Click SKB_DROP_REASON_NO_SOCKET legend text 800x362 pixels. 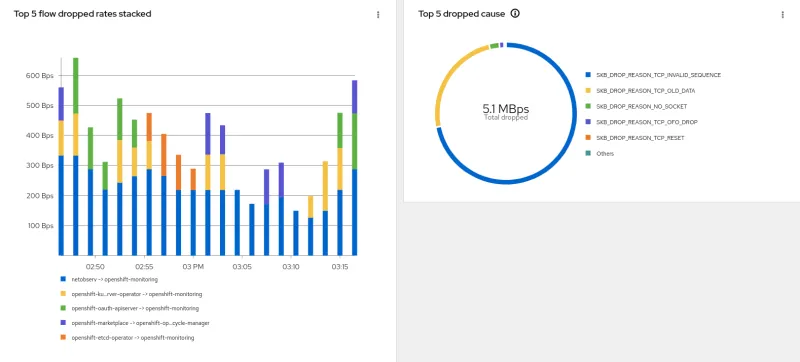tap(641, 107)
